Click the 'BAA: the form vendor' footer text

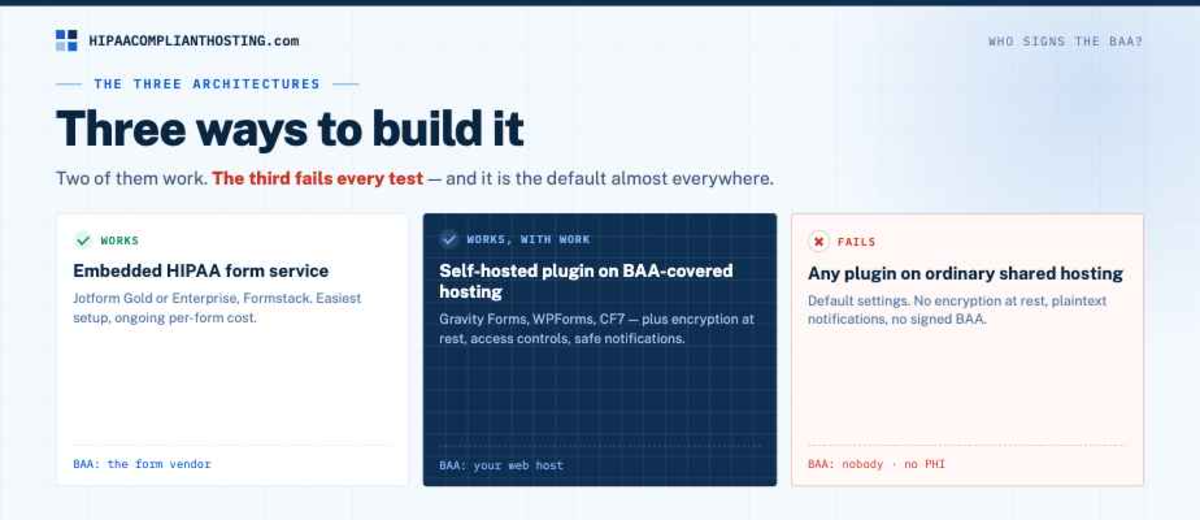(x=142, y=464)
